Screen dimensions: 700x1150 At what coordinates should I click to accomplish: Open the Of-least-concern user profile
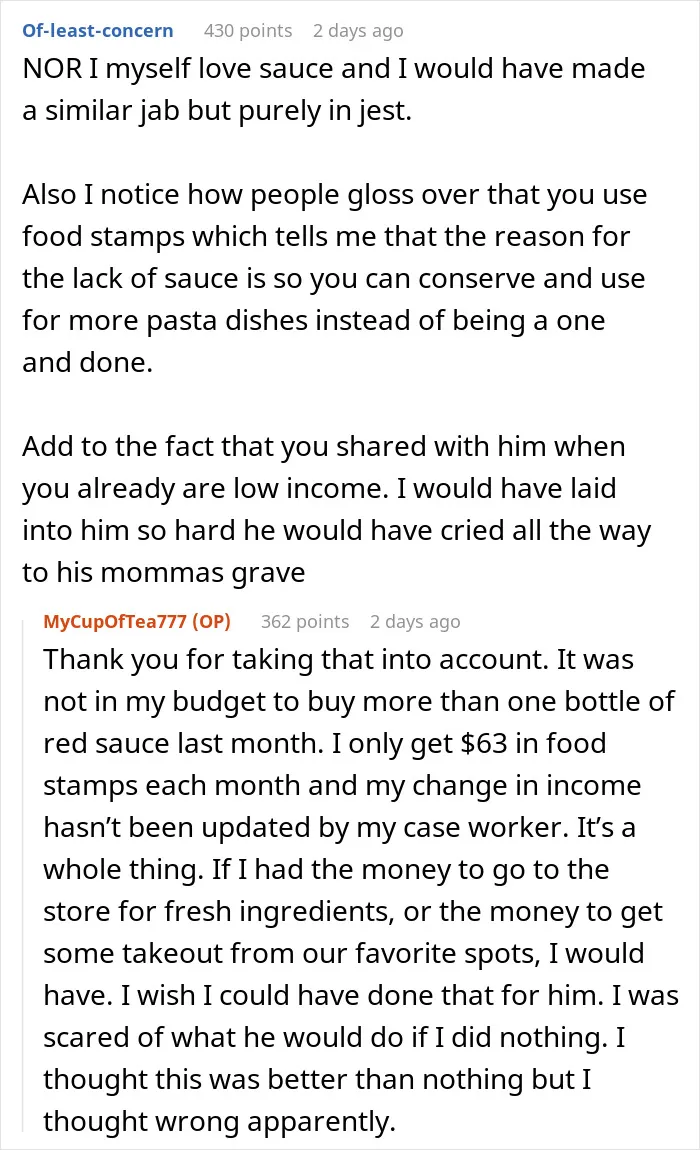[98, 31]
